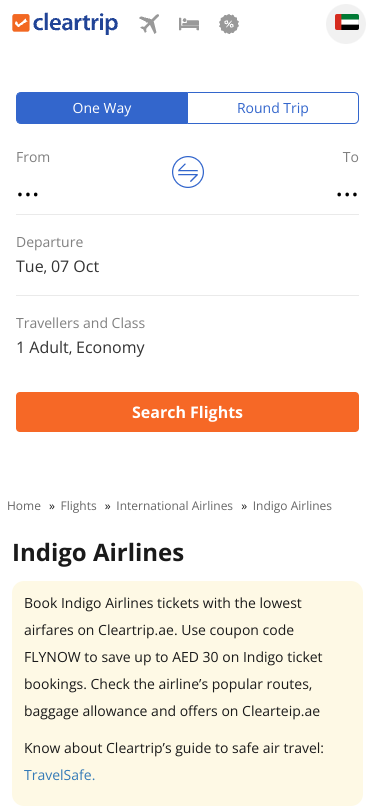The width and height of the screenshot is (375, 812).
Task: Go to Home breadcrumb
Action: (24, 506)
